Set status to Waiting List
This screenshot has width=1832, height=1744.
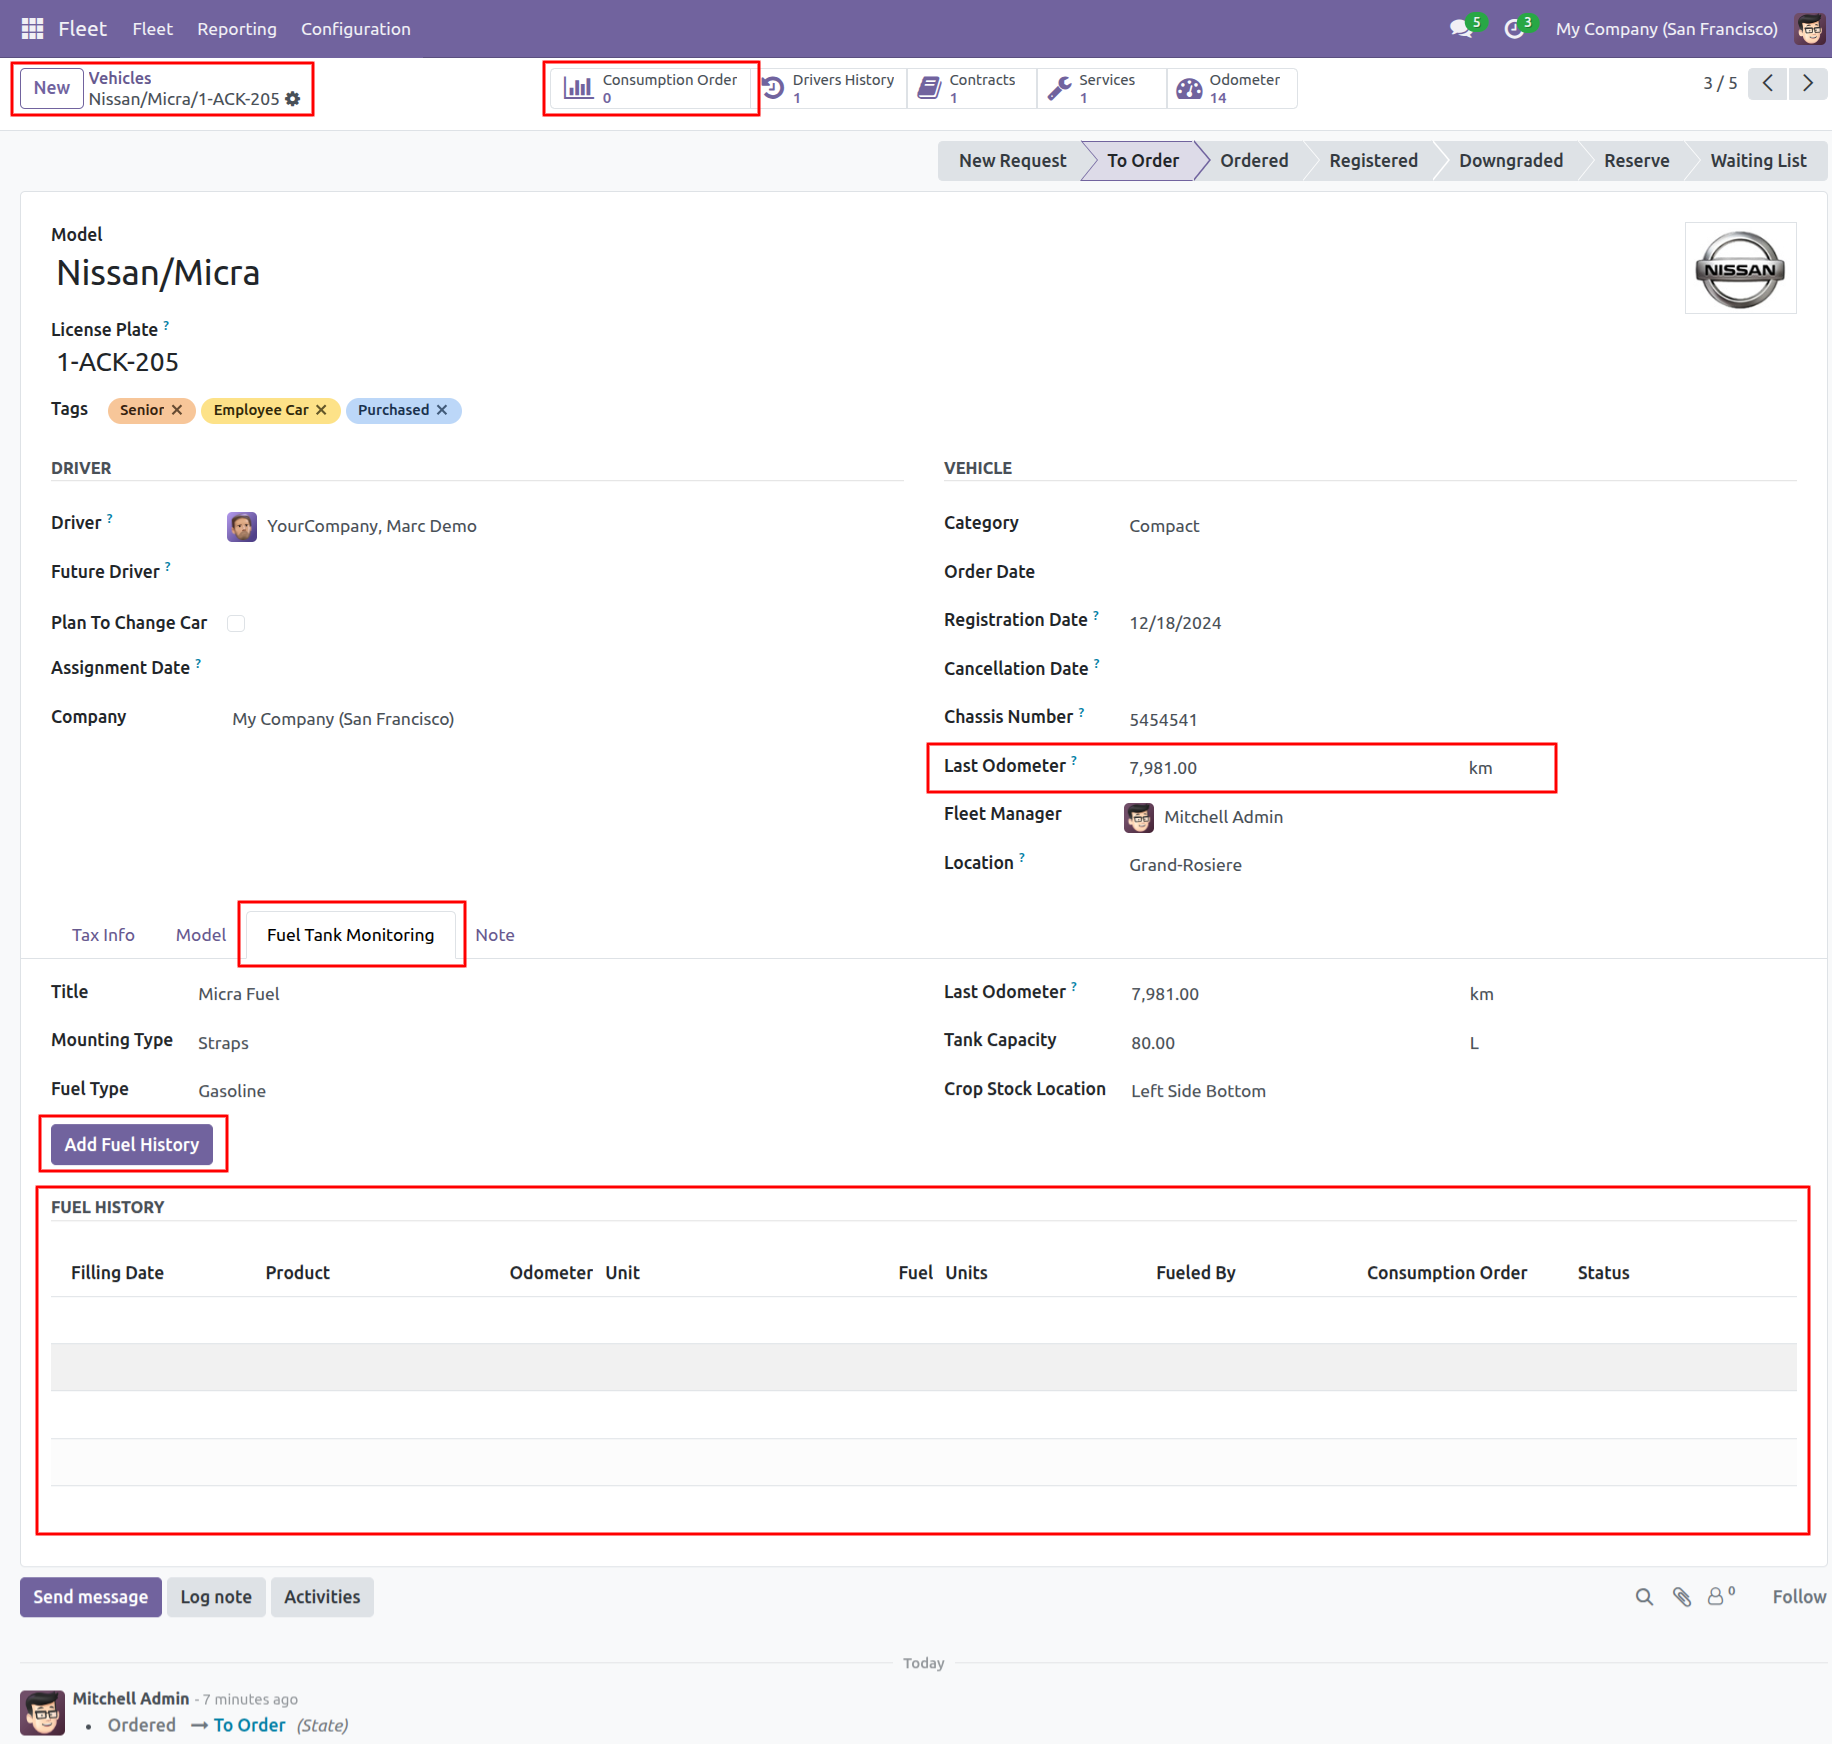pos(1758,161)
